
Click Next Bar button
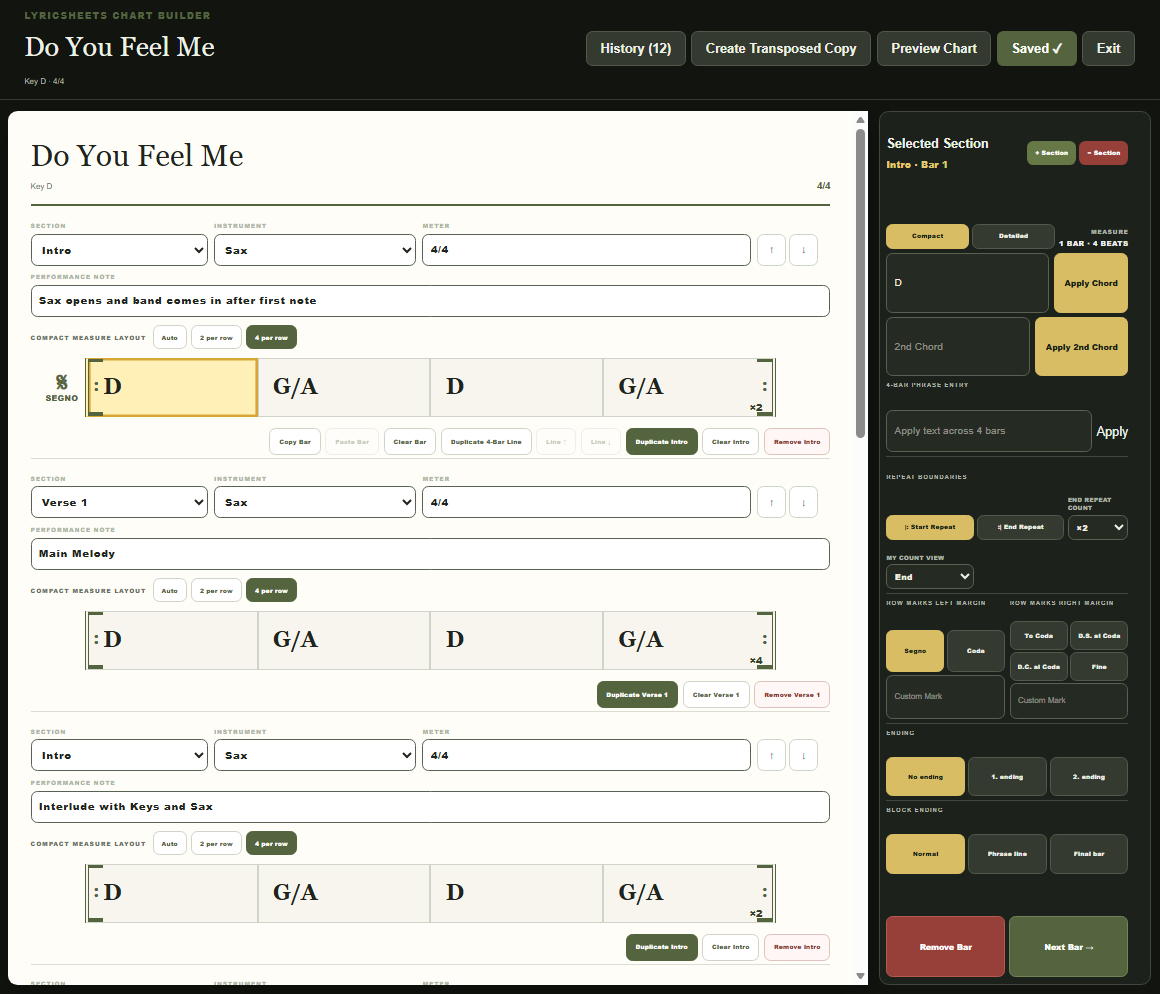[x=1068, y=947]
